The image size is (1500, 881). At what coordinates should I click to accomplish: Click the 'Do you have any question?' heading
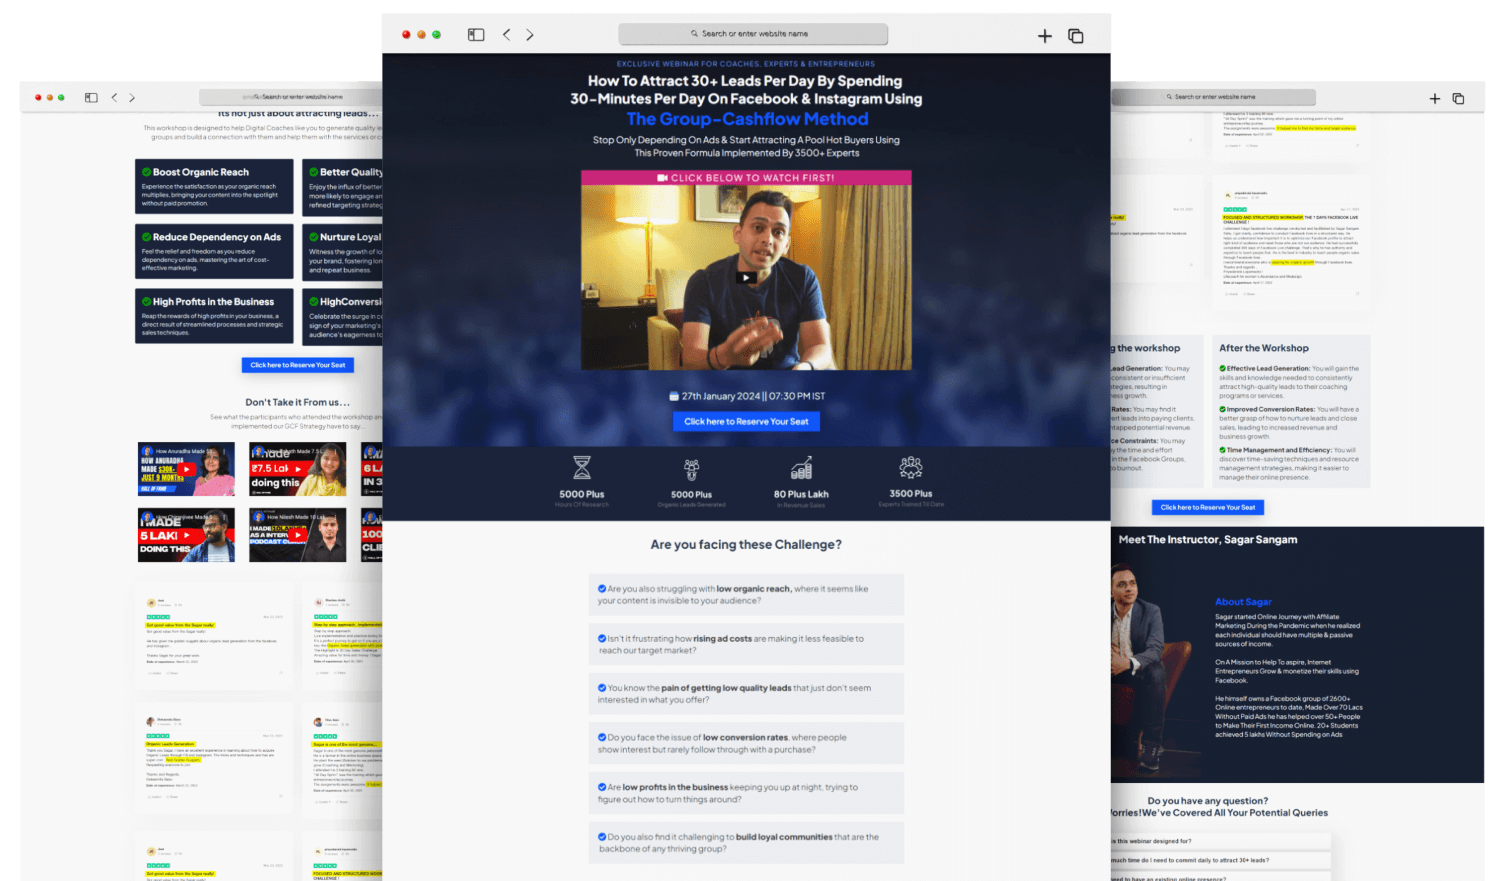pyautogui.click(x=1208, y=801)
